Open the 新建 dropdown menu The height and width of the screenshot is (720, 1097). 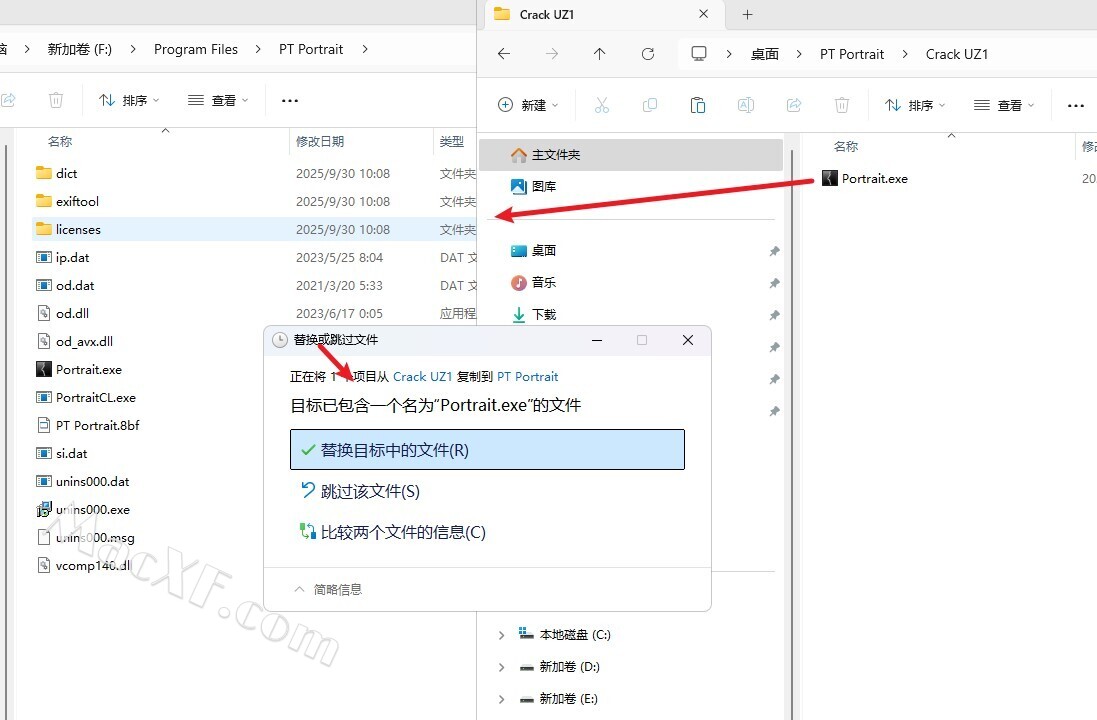pyautogui.click(x=528, y=105)
